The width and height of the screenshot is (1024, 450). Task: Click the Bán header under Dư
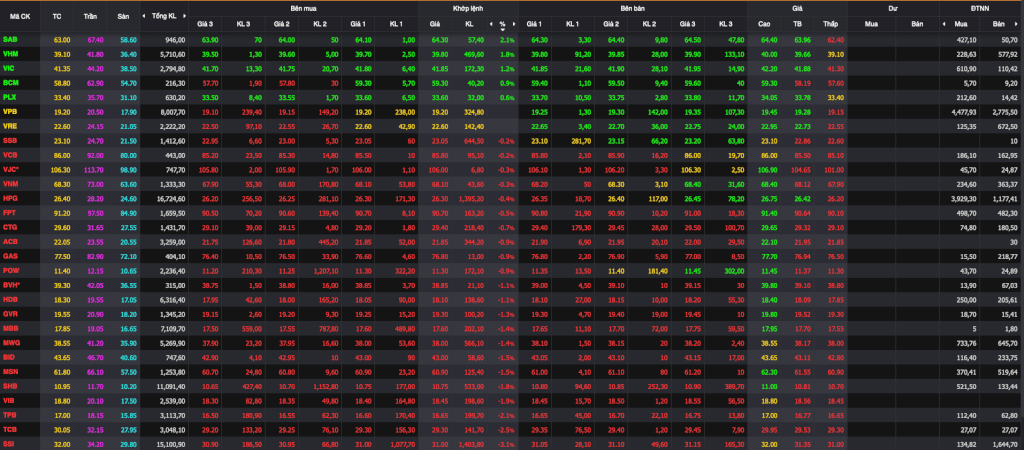(x=918, y=24)
